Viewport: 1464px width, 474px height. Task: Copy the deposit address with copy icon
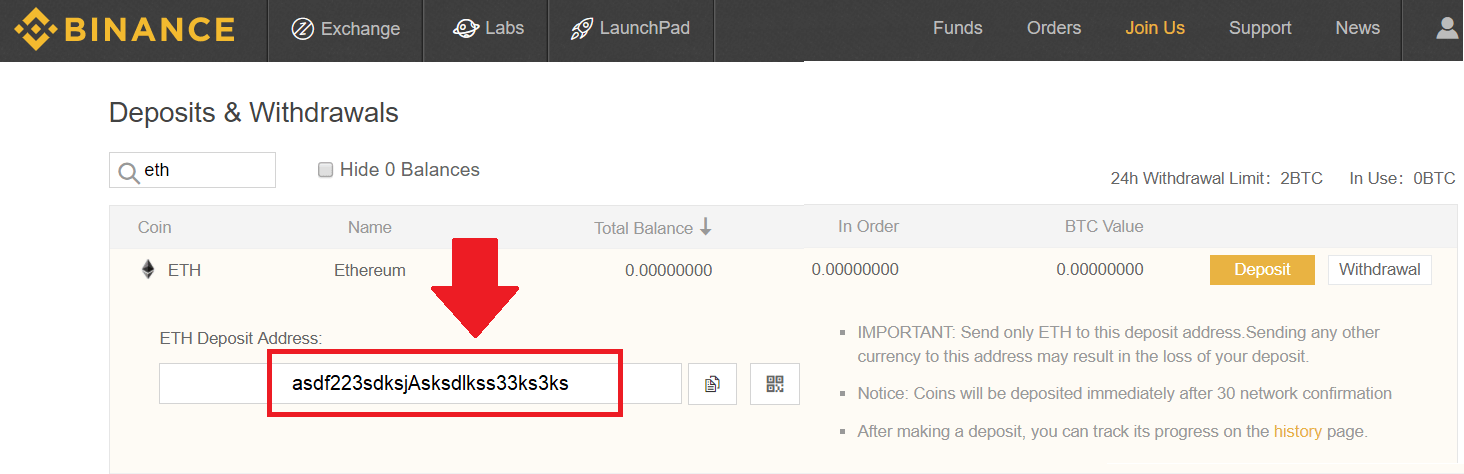712,383
